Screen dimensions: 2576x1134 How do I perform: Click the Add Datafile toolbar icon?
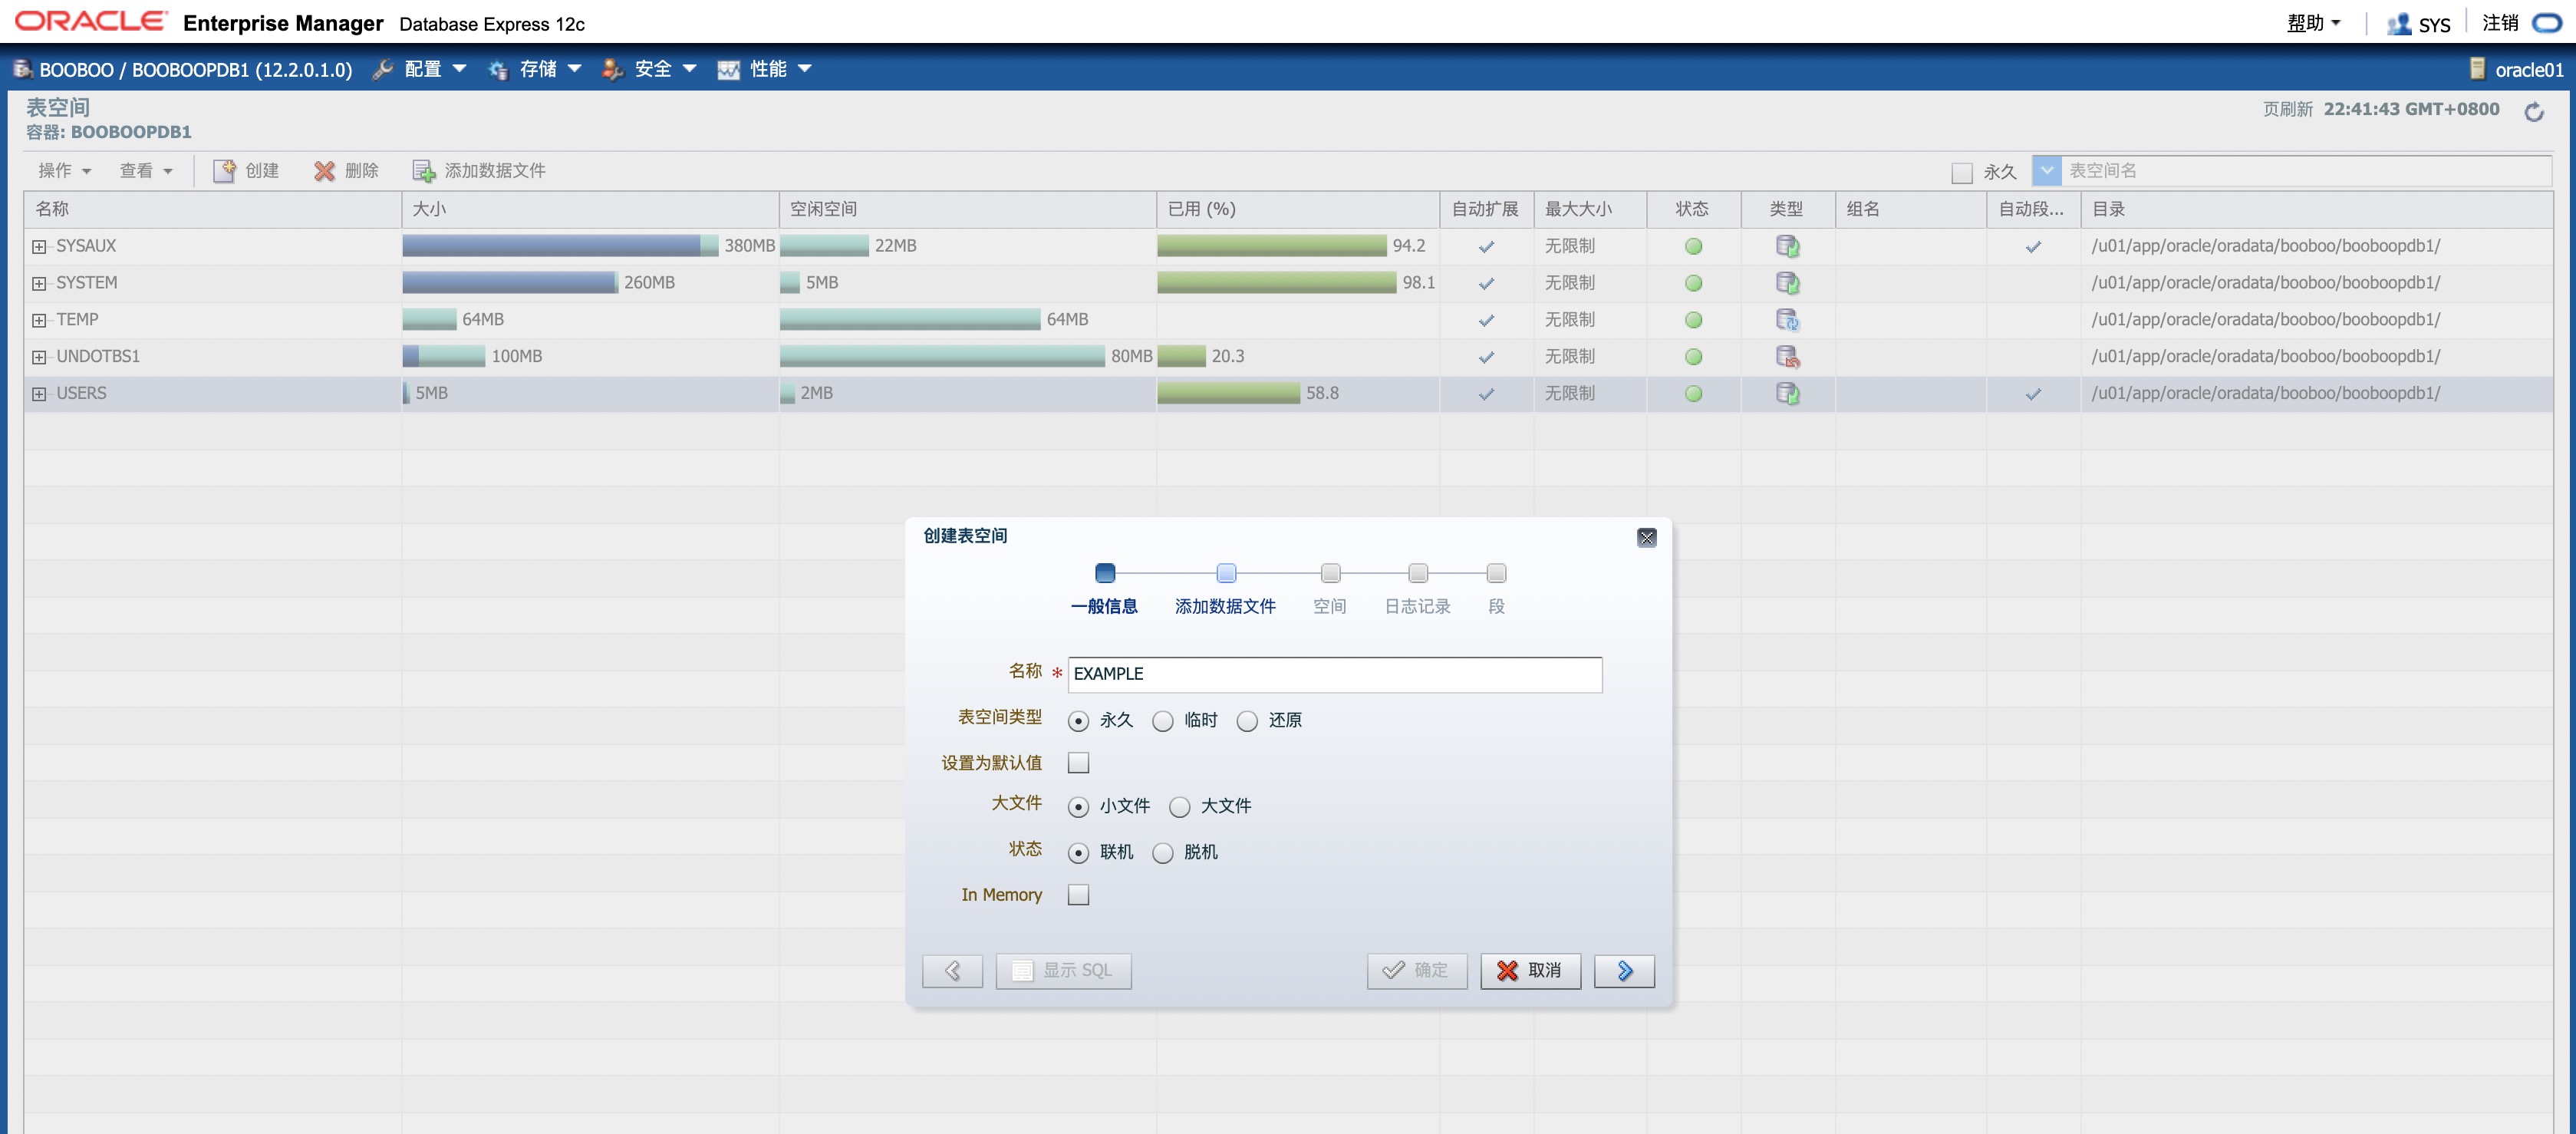(424, 171)
